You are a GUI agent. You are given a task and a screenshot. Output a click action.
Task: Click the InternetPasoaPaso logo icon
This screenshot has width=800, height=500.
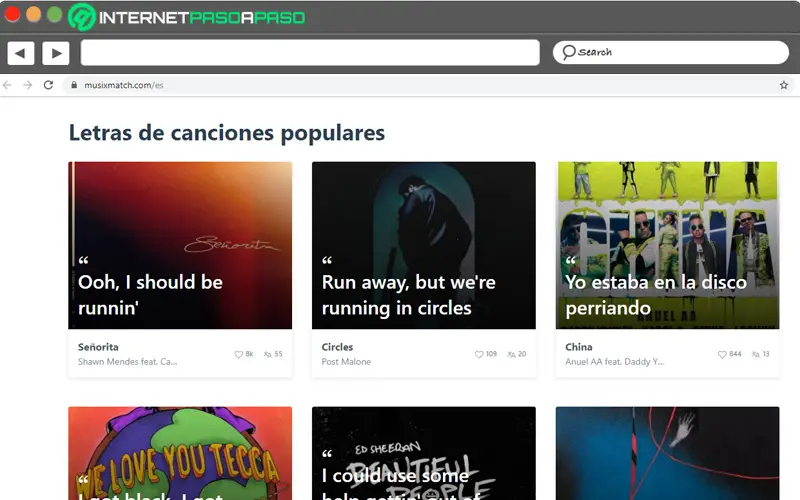[x=82, y=17]
